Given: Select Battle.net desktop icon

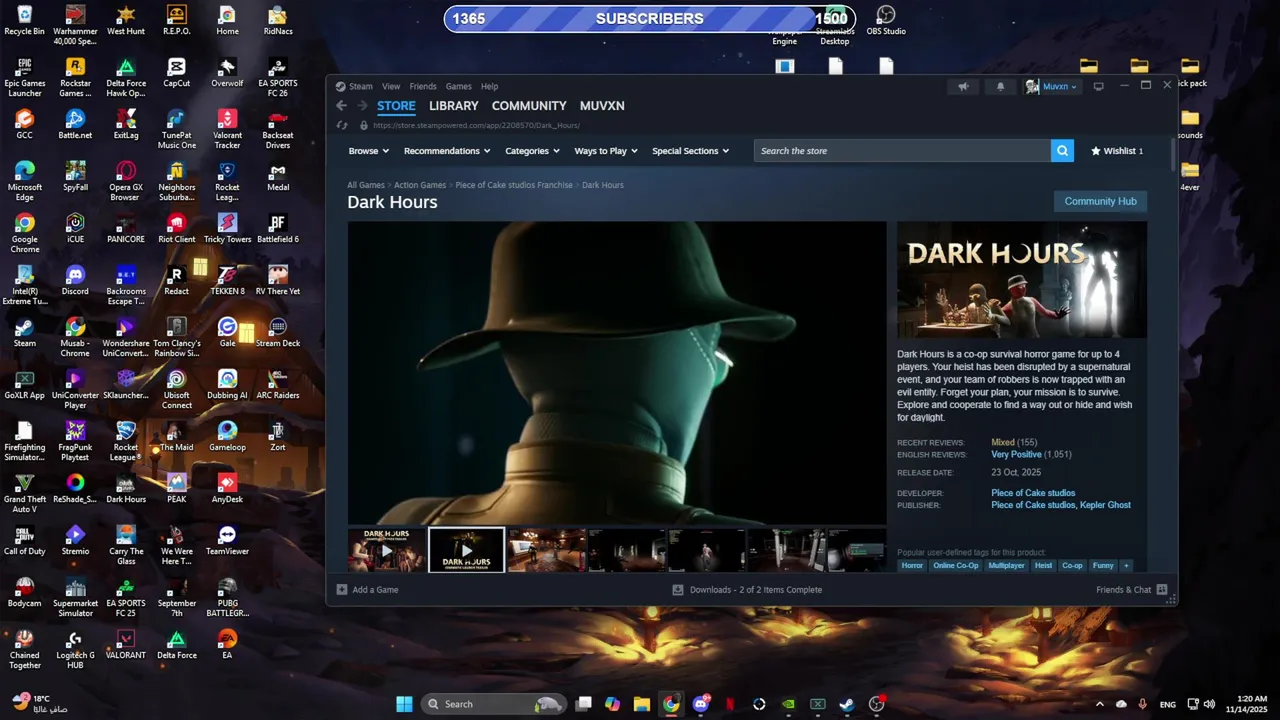Looking at the screenshot, I should tap(75, 124).
